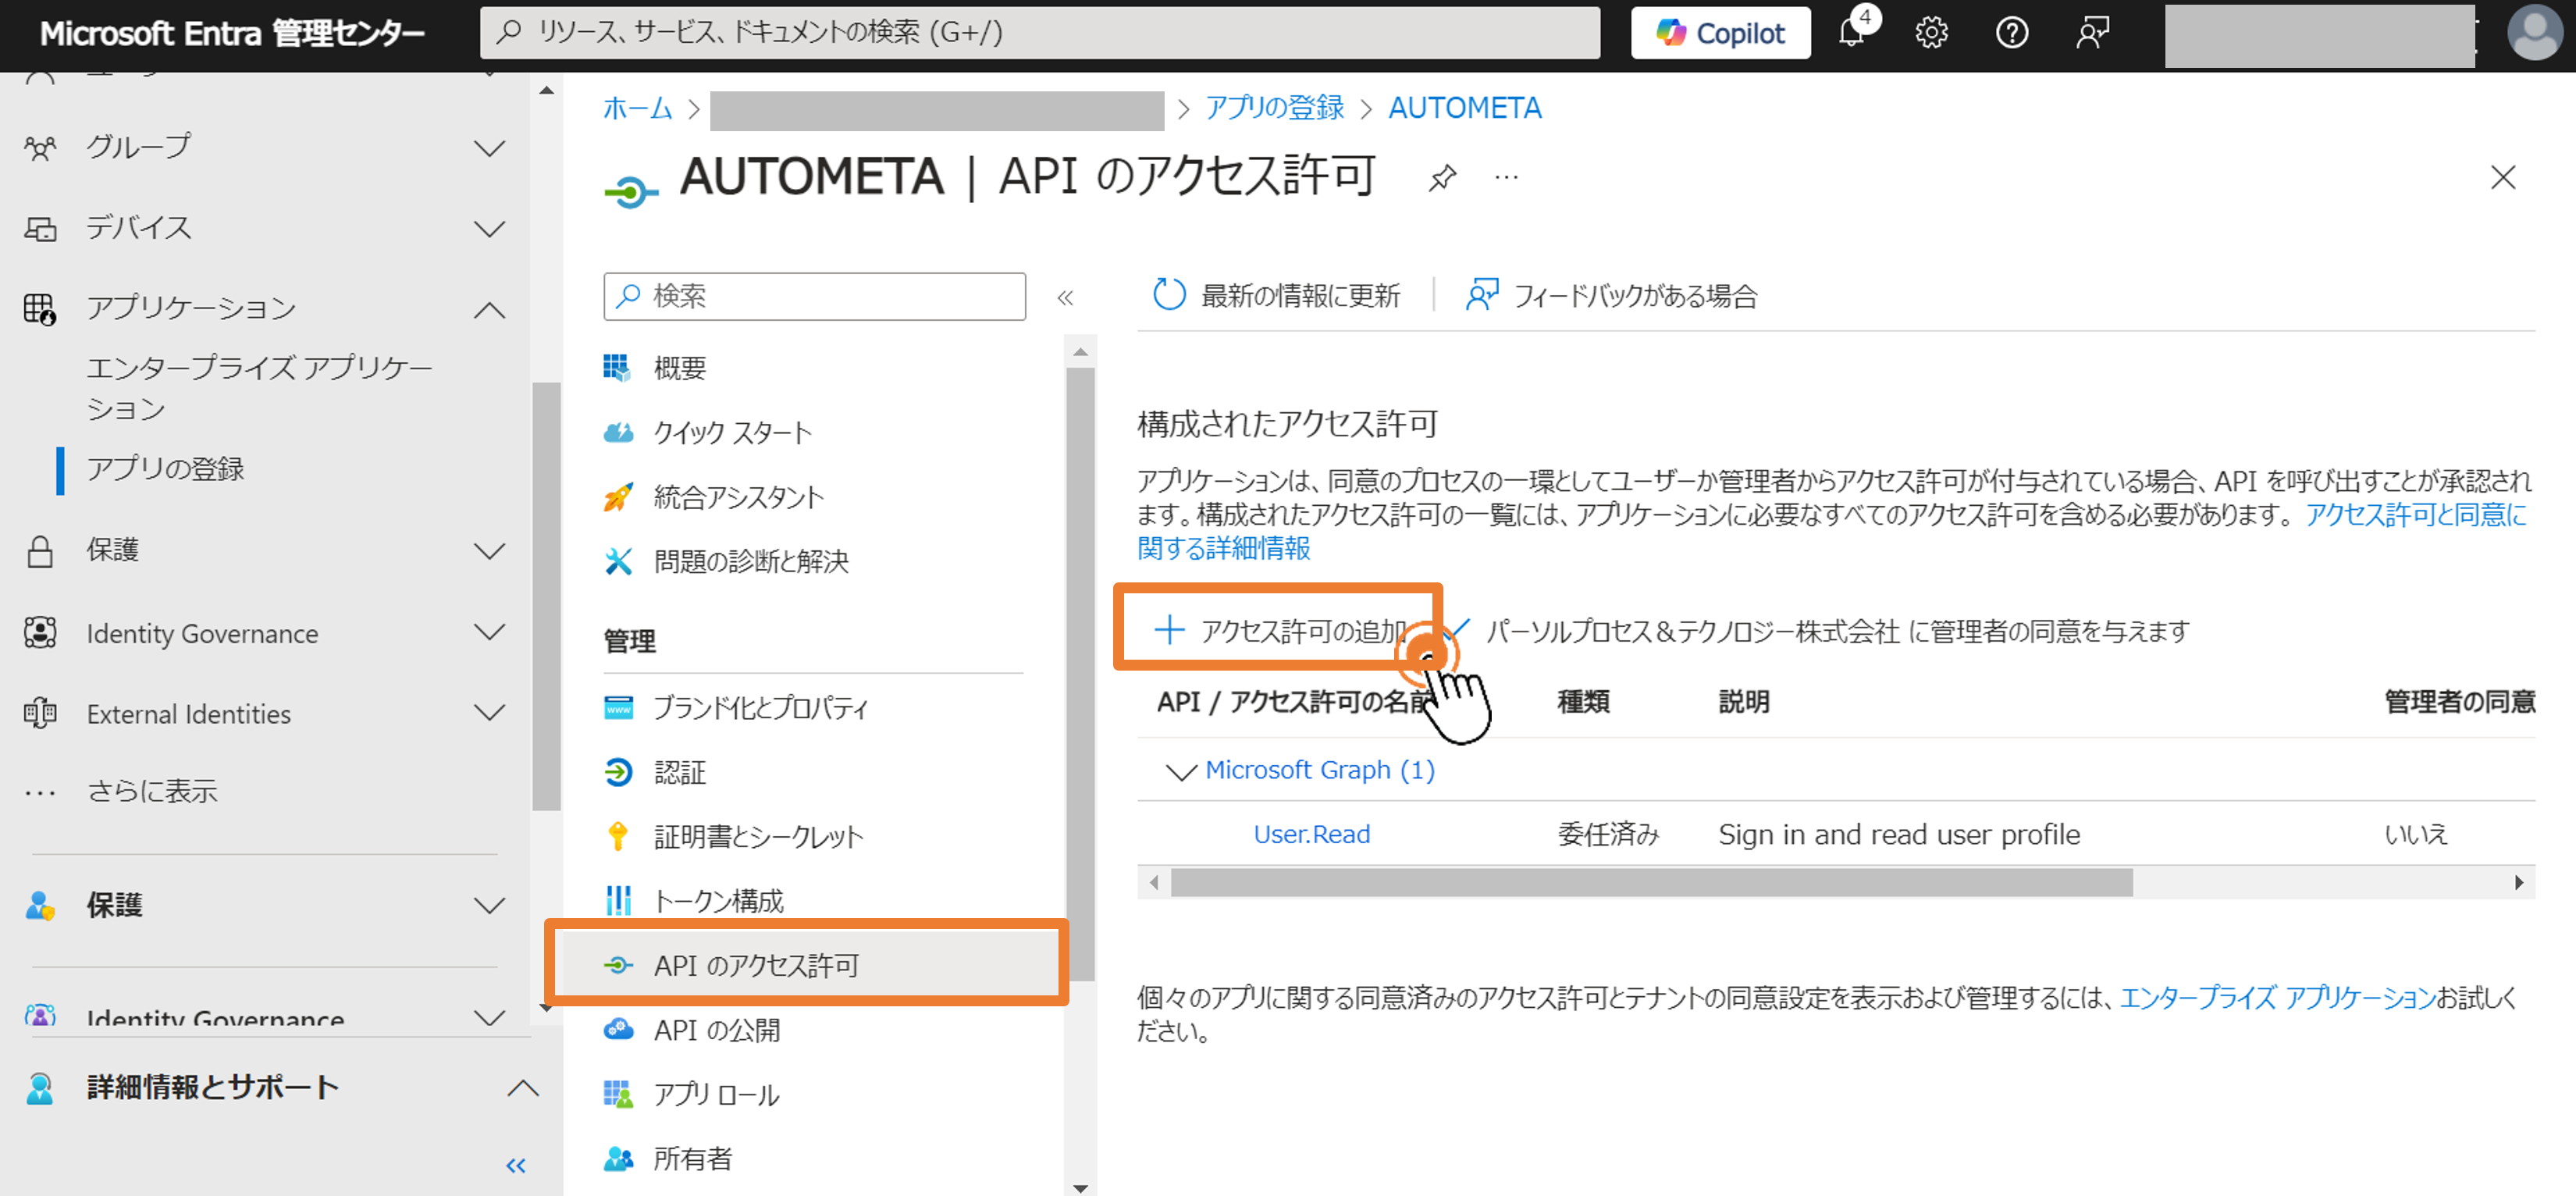Click the 種類 column header
This screenshot has width=2576, height=1196.
coord(1583,702)
